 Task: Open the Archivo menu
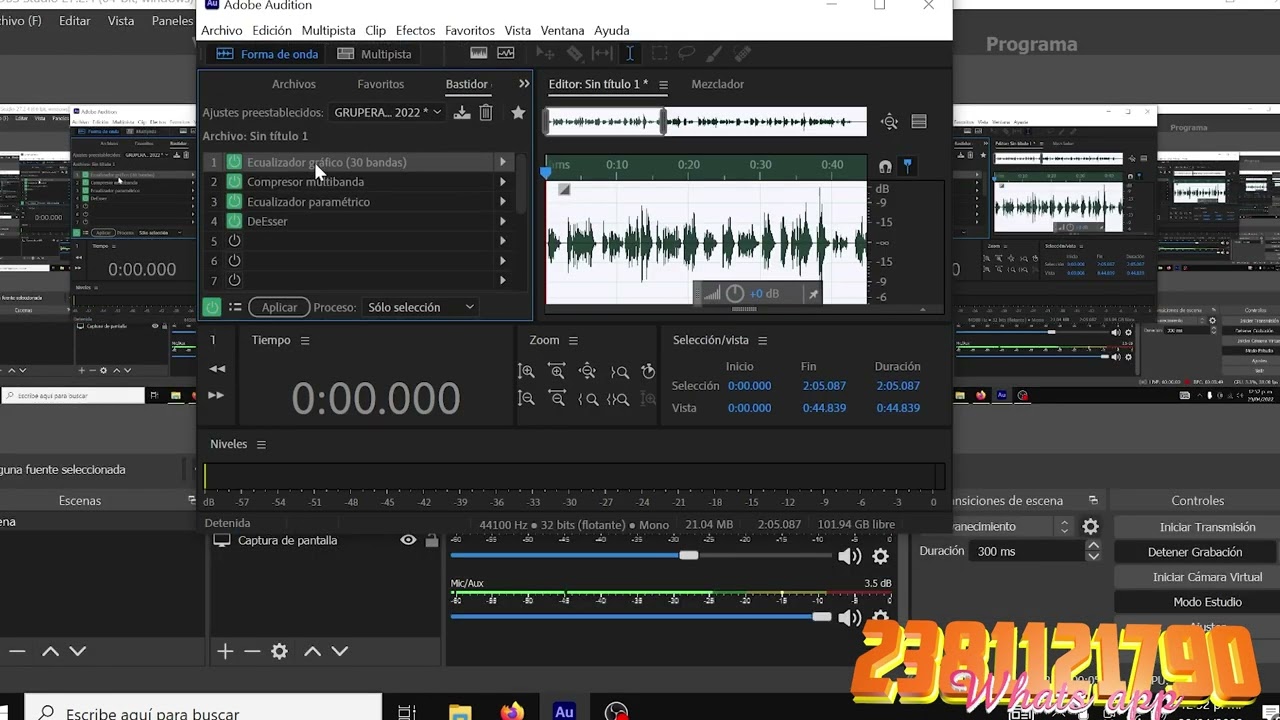click(x=222, y=31)
